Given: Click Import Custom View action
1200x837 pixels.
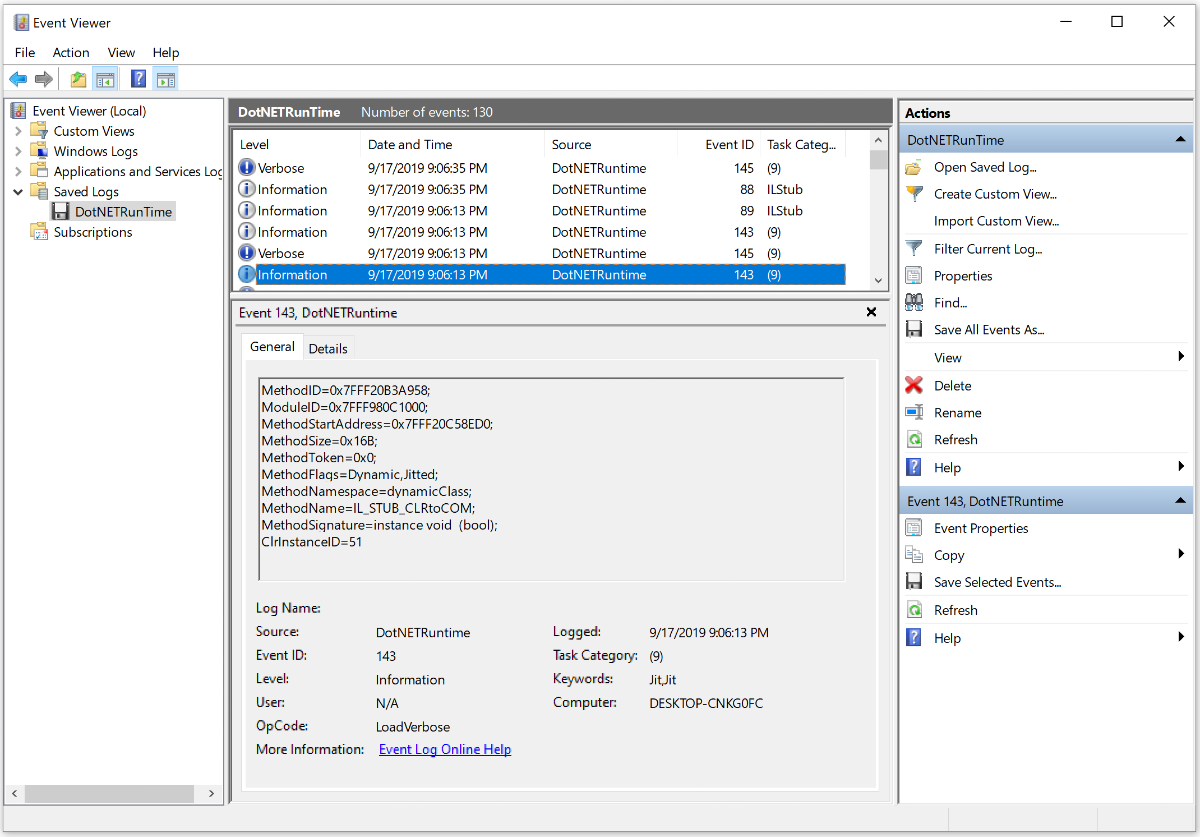Looking at the screenshot, I should (996, 221).
